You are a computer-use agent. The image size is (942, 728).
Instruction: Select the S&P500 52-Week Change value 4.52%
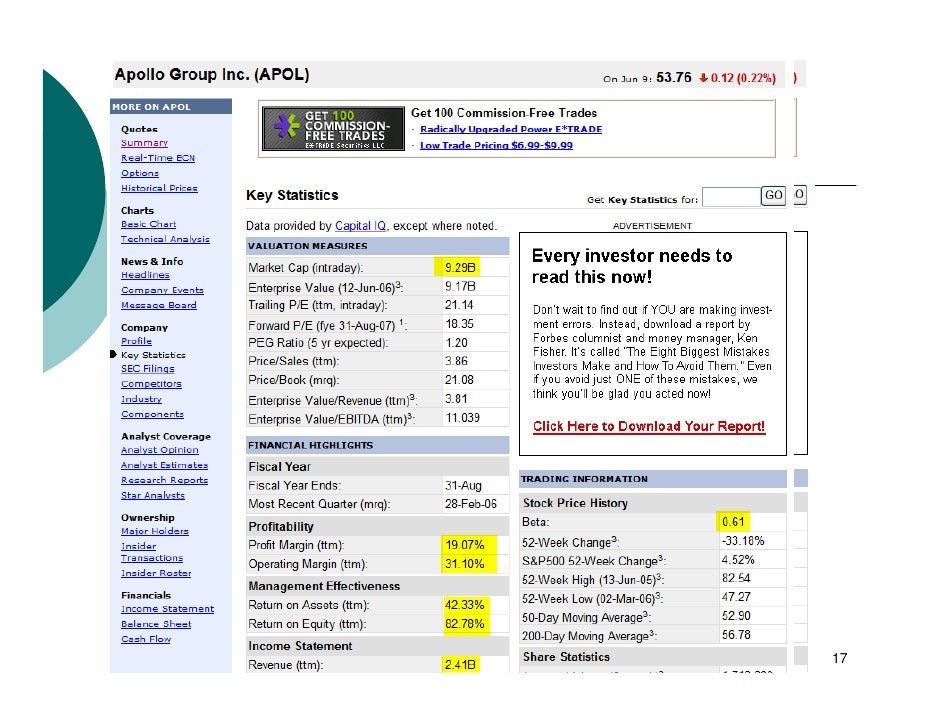738,560
